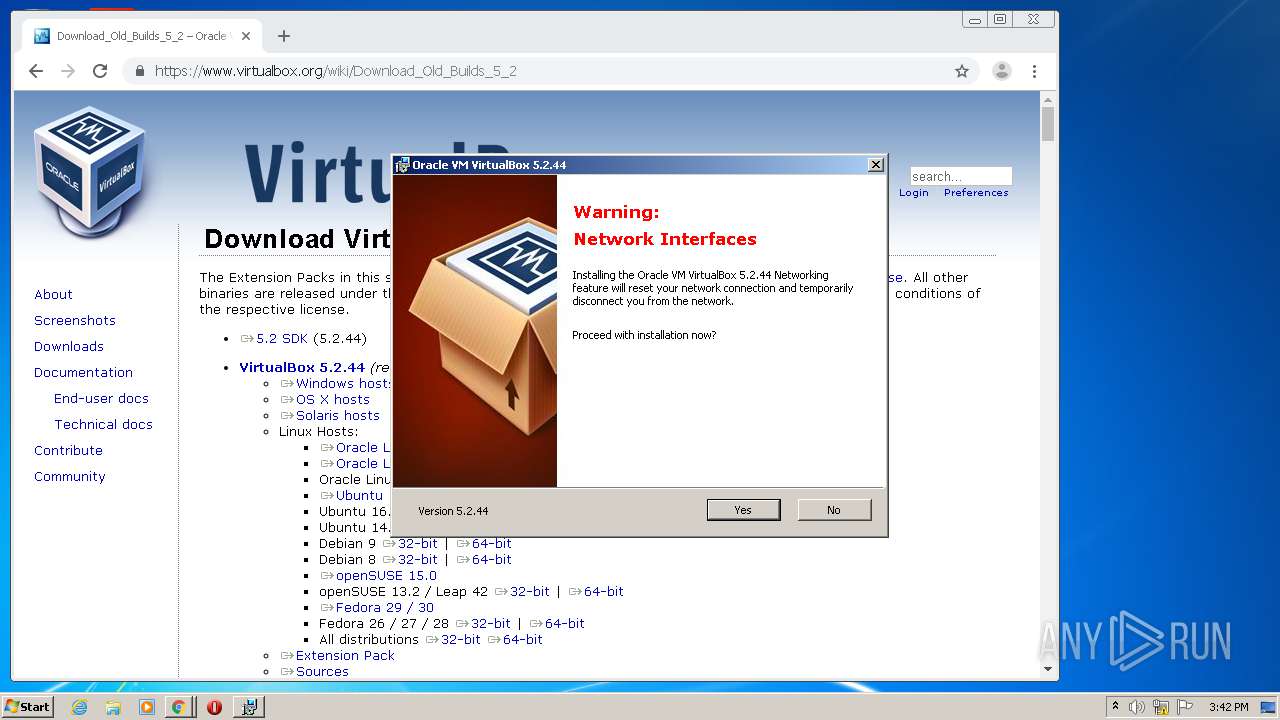Image resolution: width=1280 pixels, height=720 pixels.
Task: Open Technical docs in sidebar
Action: (x=103, y=425)
